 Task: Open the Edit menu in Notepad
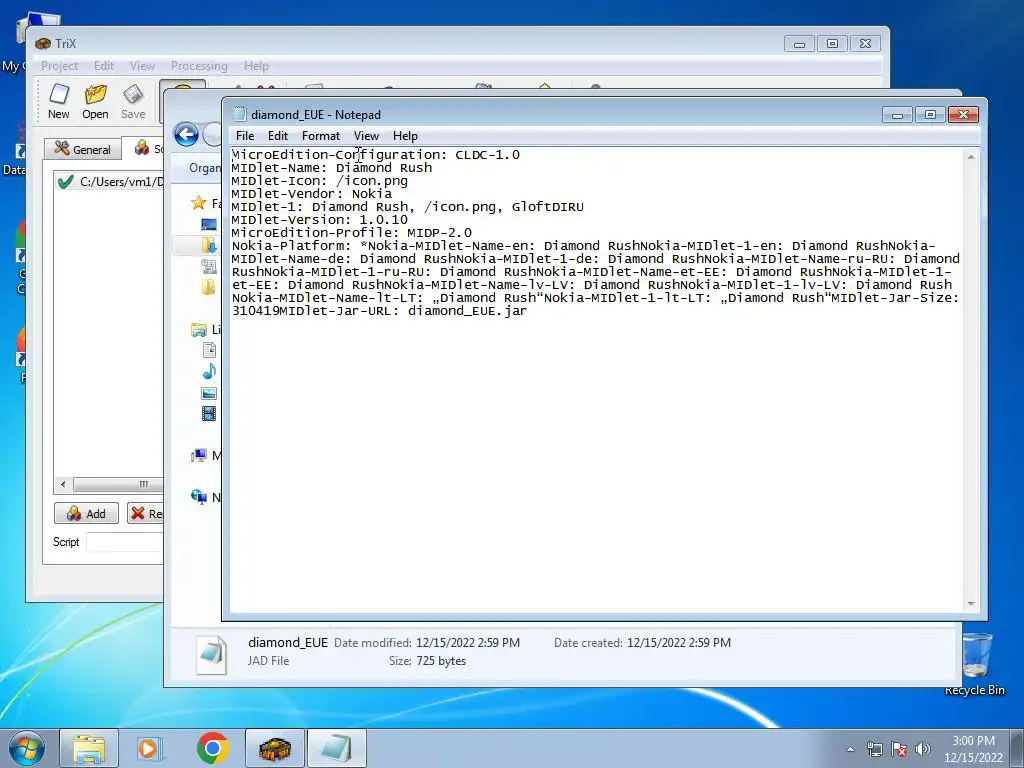pos(278,136)
